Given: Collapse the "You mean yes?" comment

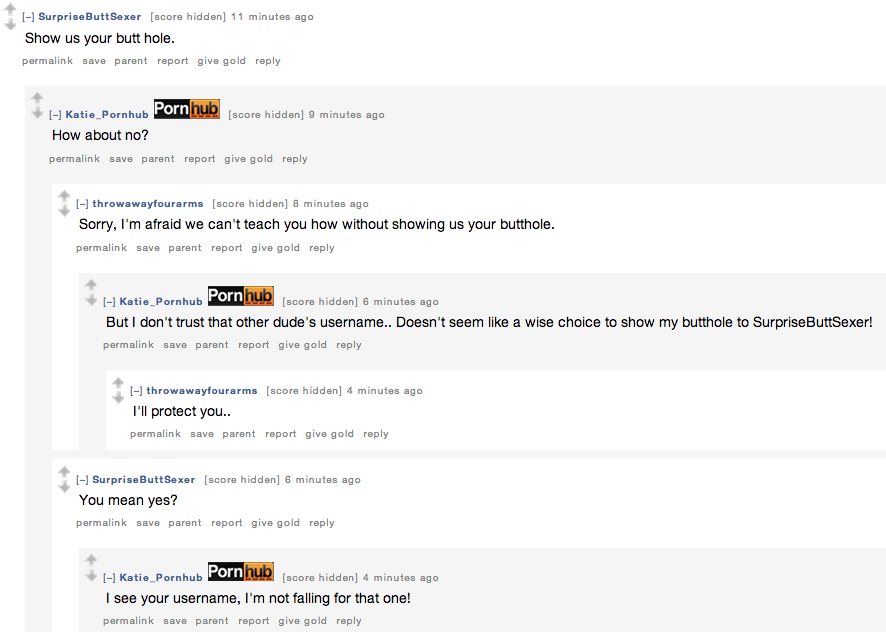Looking at the screenshot, I should [x=82, y=479].
